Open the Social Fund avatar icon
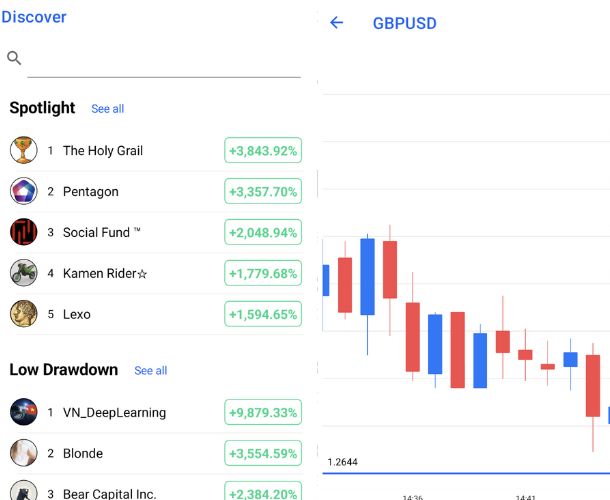The height and width of the screenshot is (500, 610). [x=23, y=232]
